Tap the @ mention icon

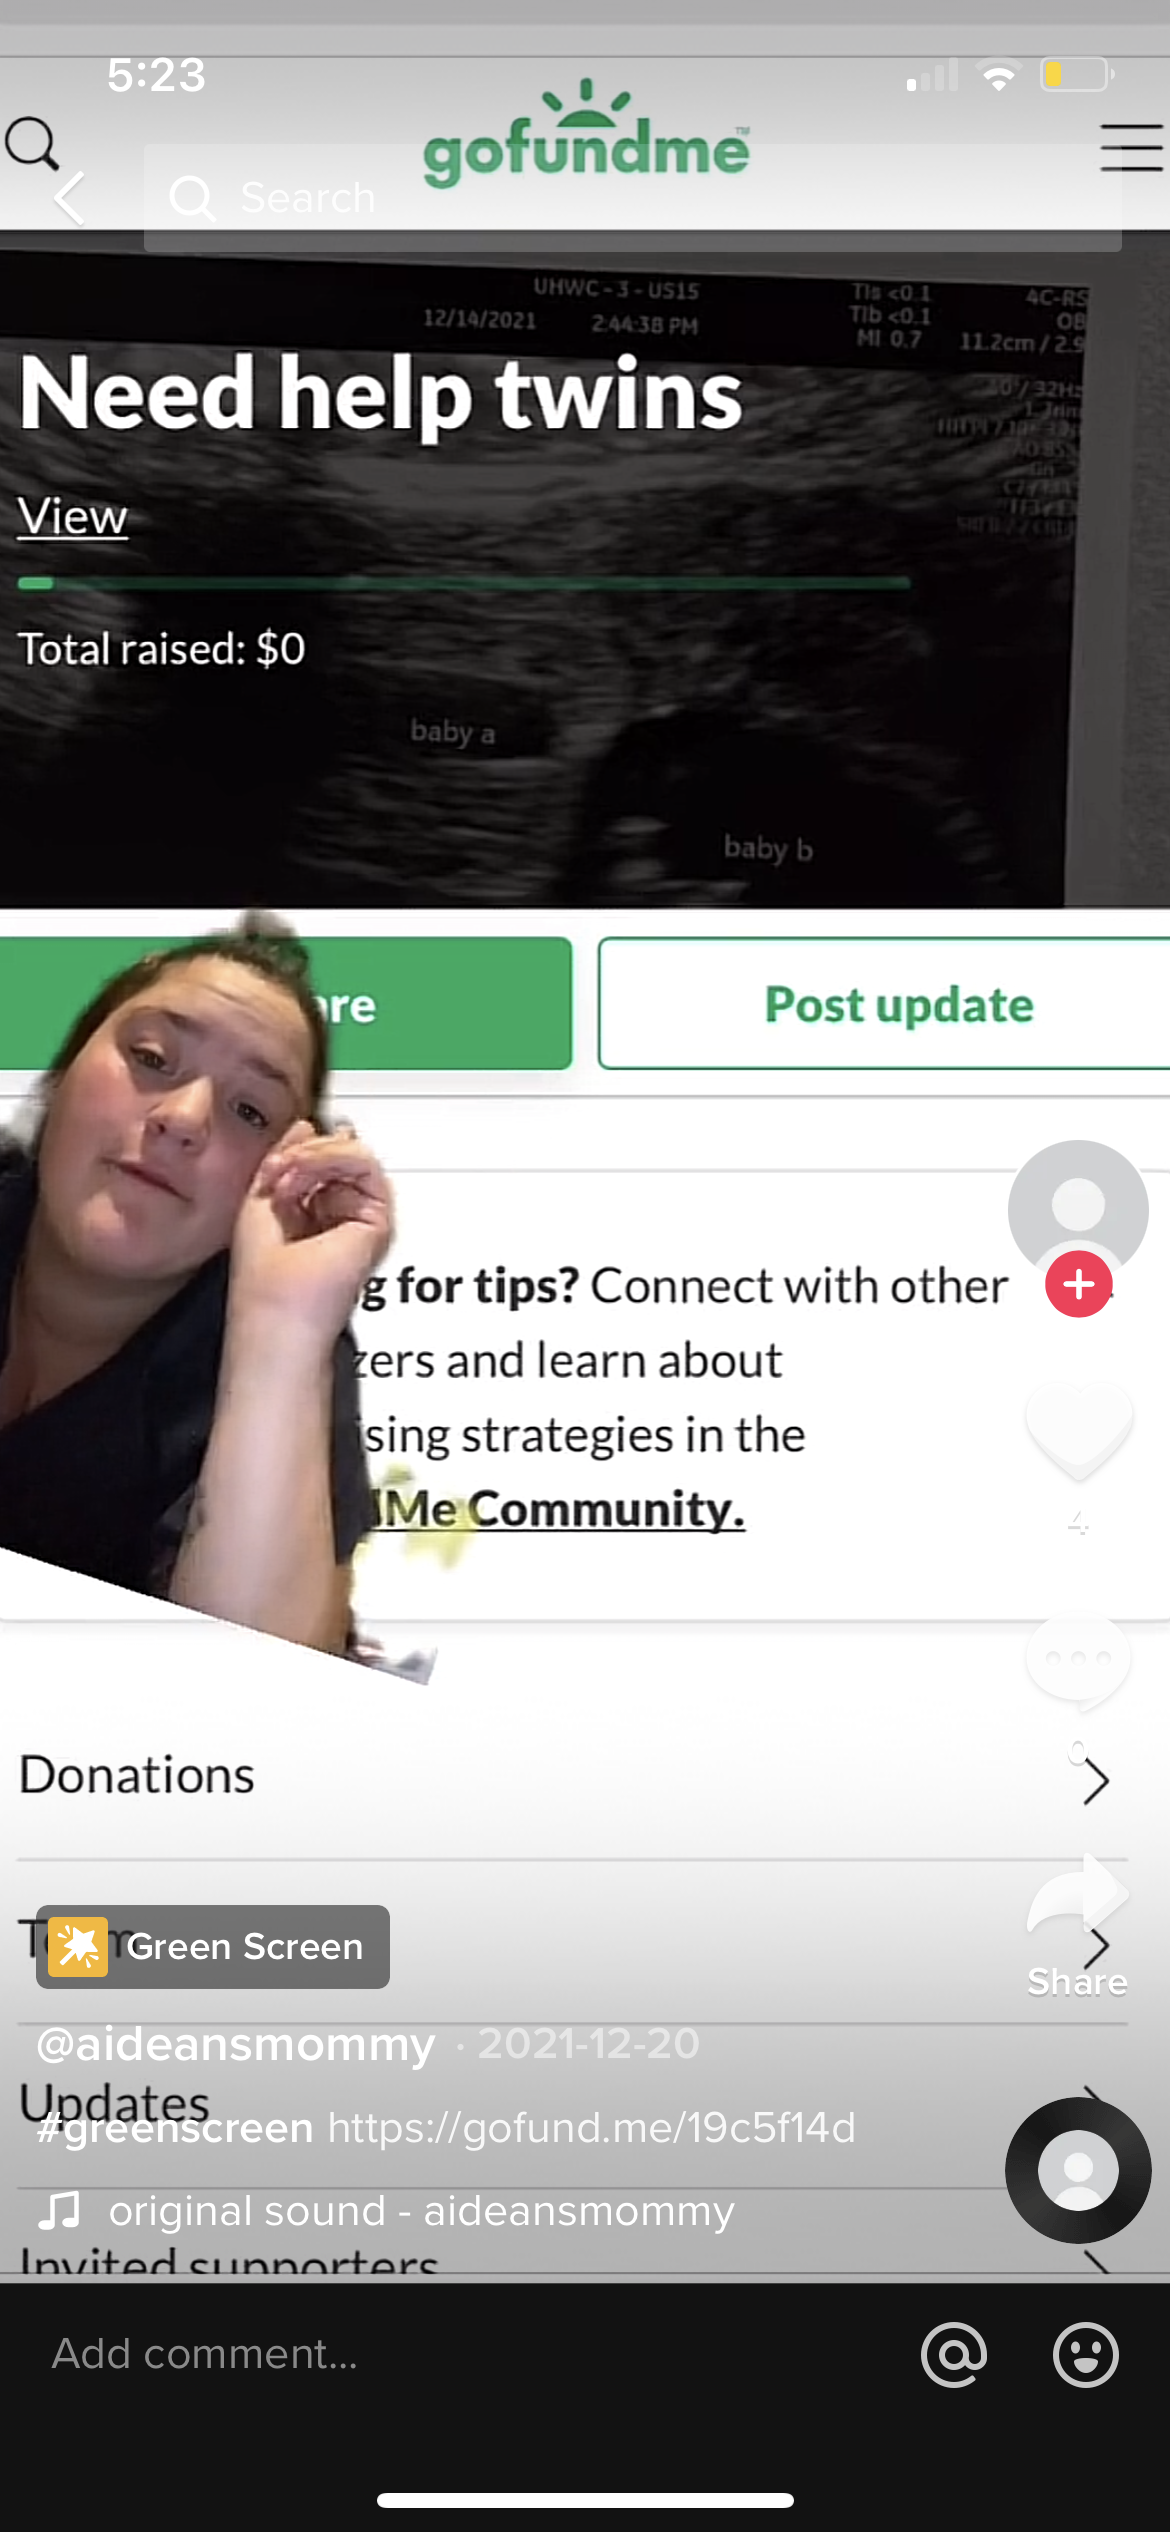tap(954, 2354)
